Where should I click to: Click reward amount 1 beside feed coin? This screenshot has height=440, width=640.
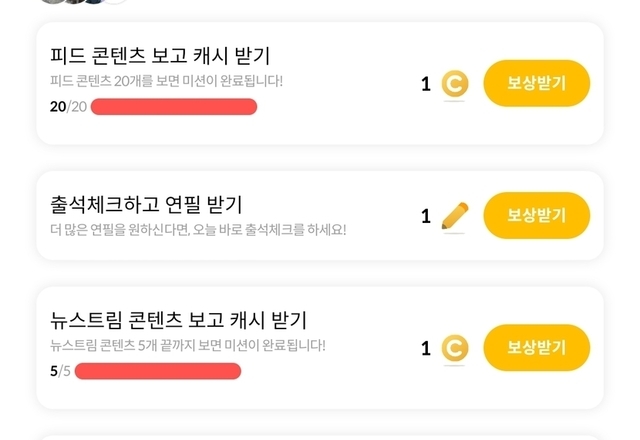pos(426,84)
